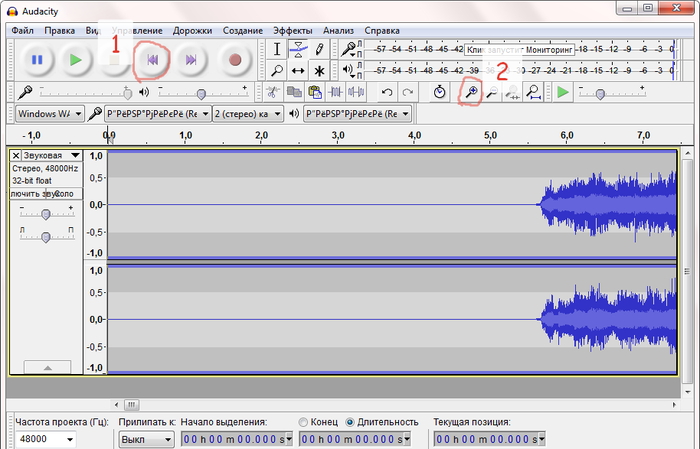Viewport: 700px width, 449px height.
Task: Open the Дорожки menu
Action: [191, 30]
